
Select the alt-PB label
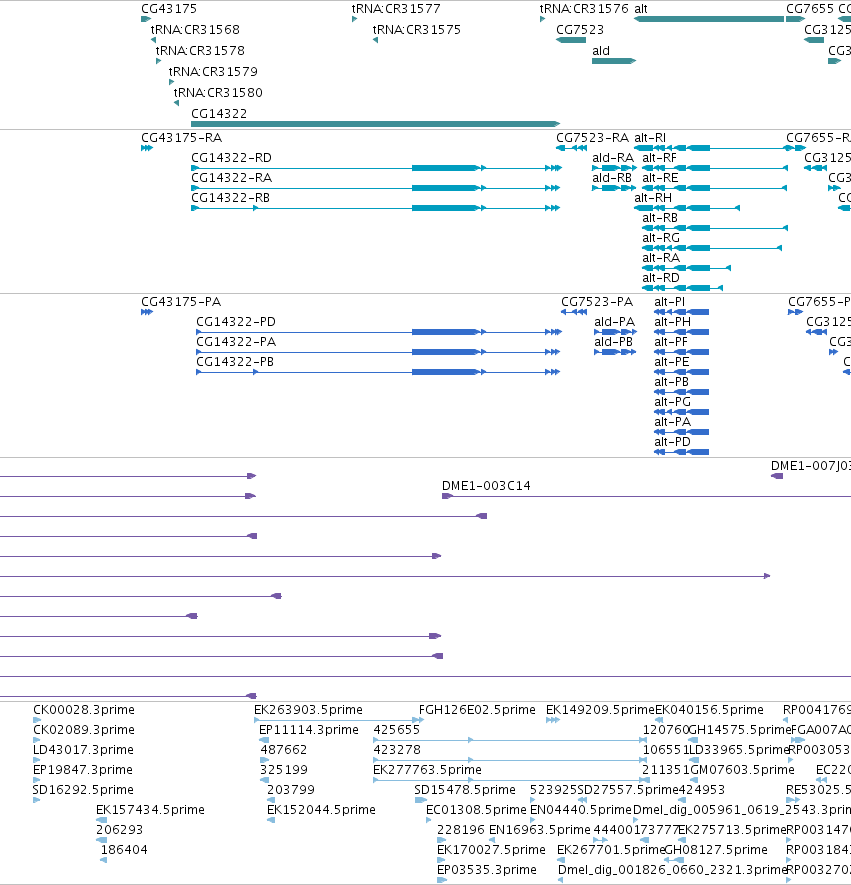tap(672, 382)
